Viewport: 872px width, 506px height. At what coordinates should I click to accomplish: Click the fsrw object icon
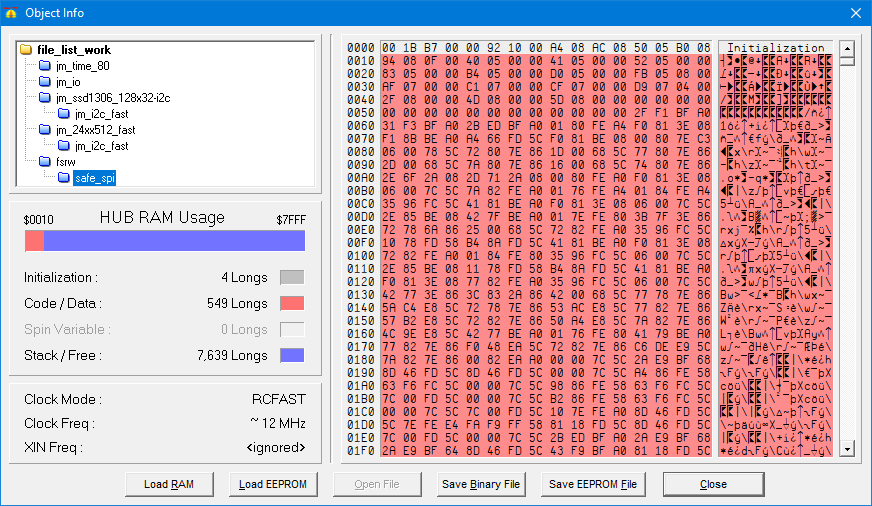coord(45,161)
